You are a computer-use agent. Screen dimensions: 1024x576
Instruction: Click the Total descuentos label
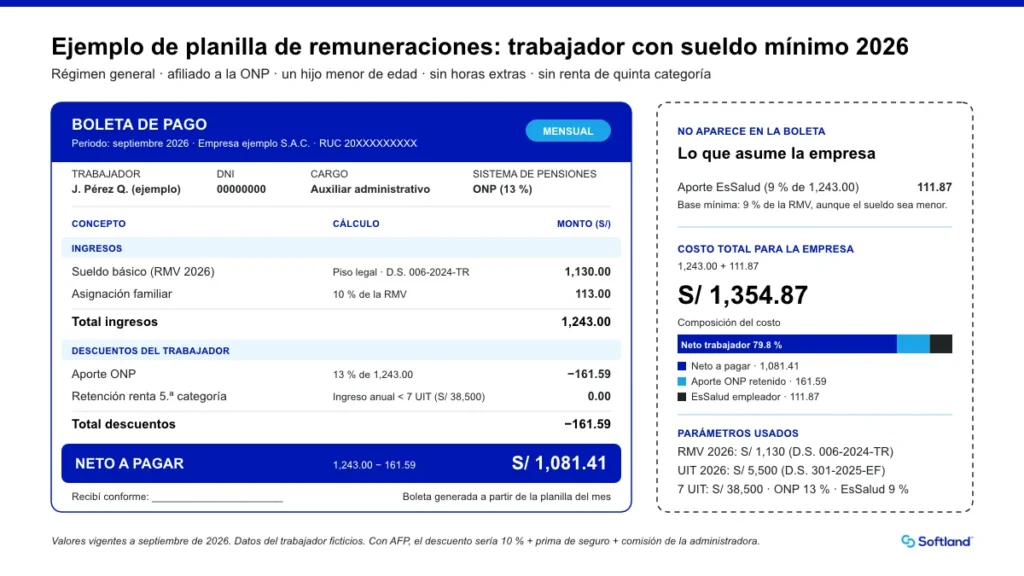click(123, 424)
